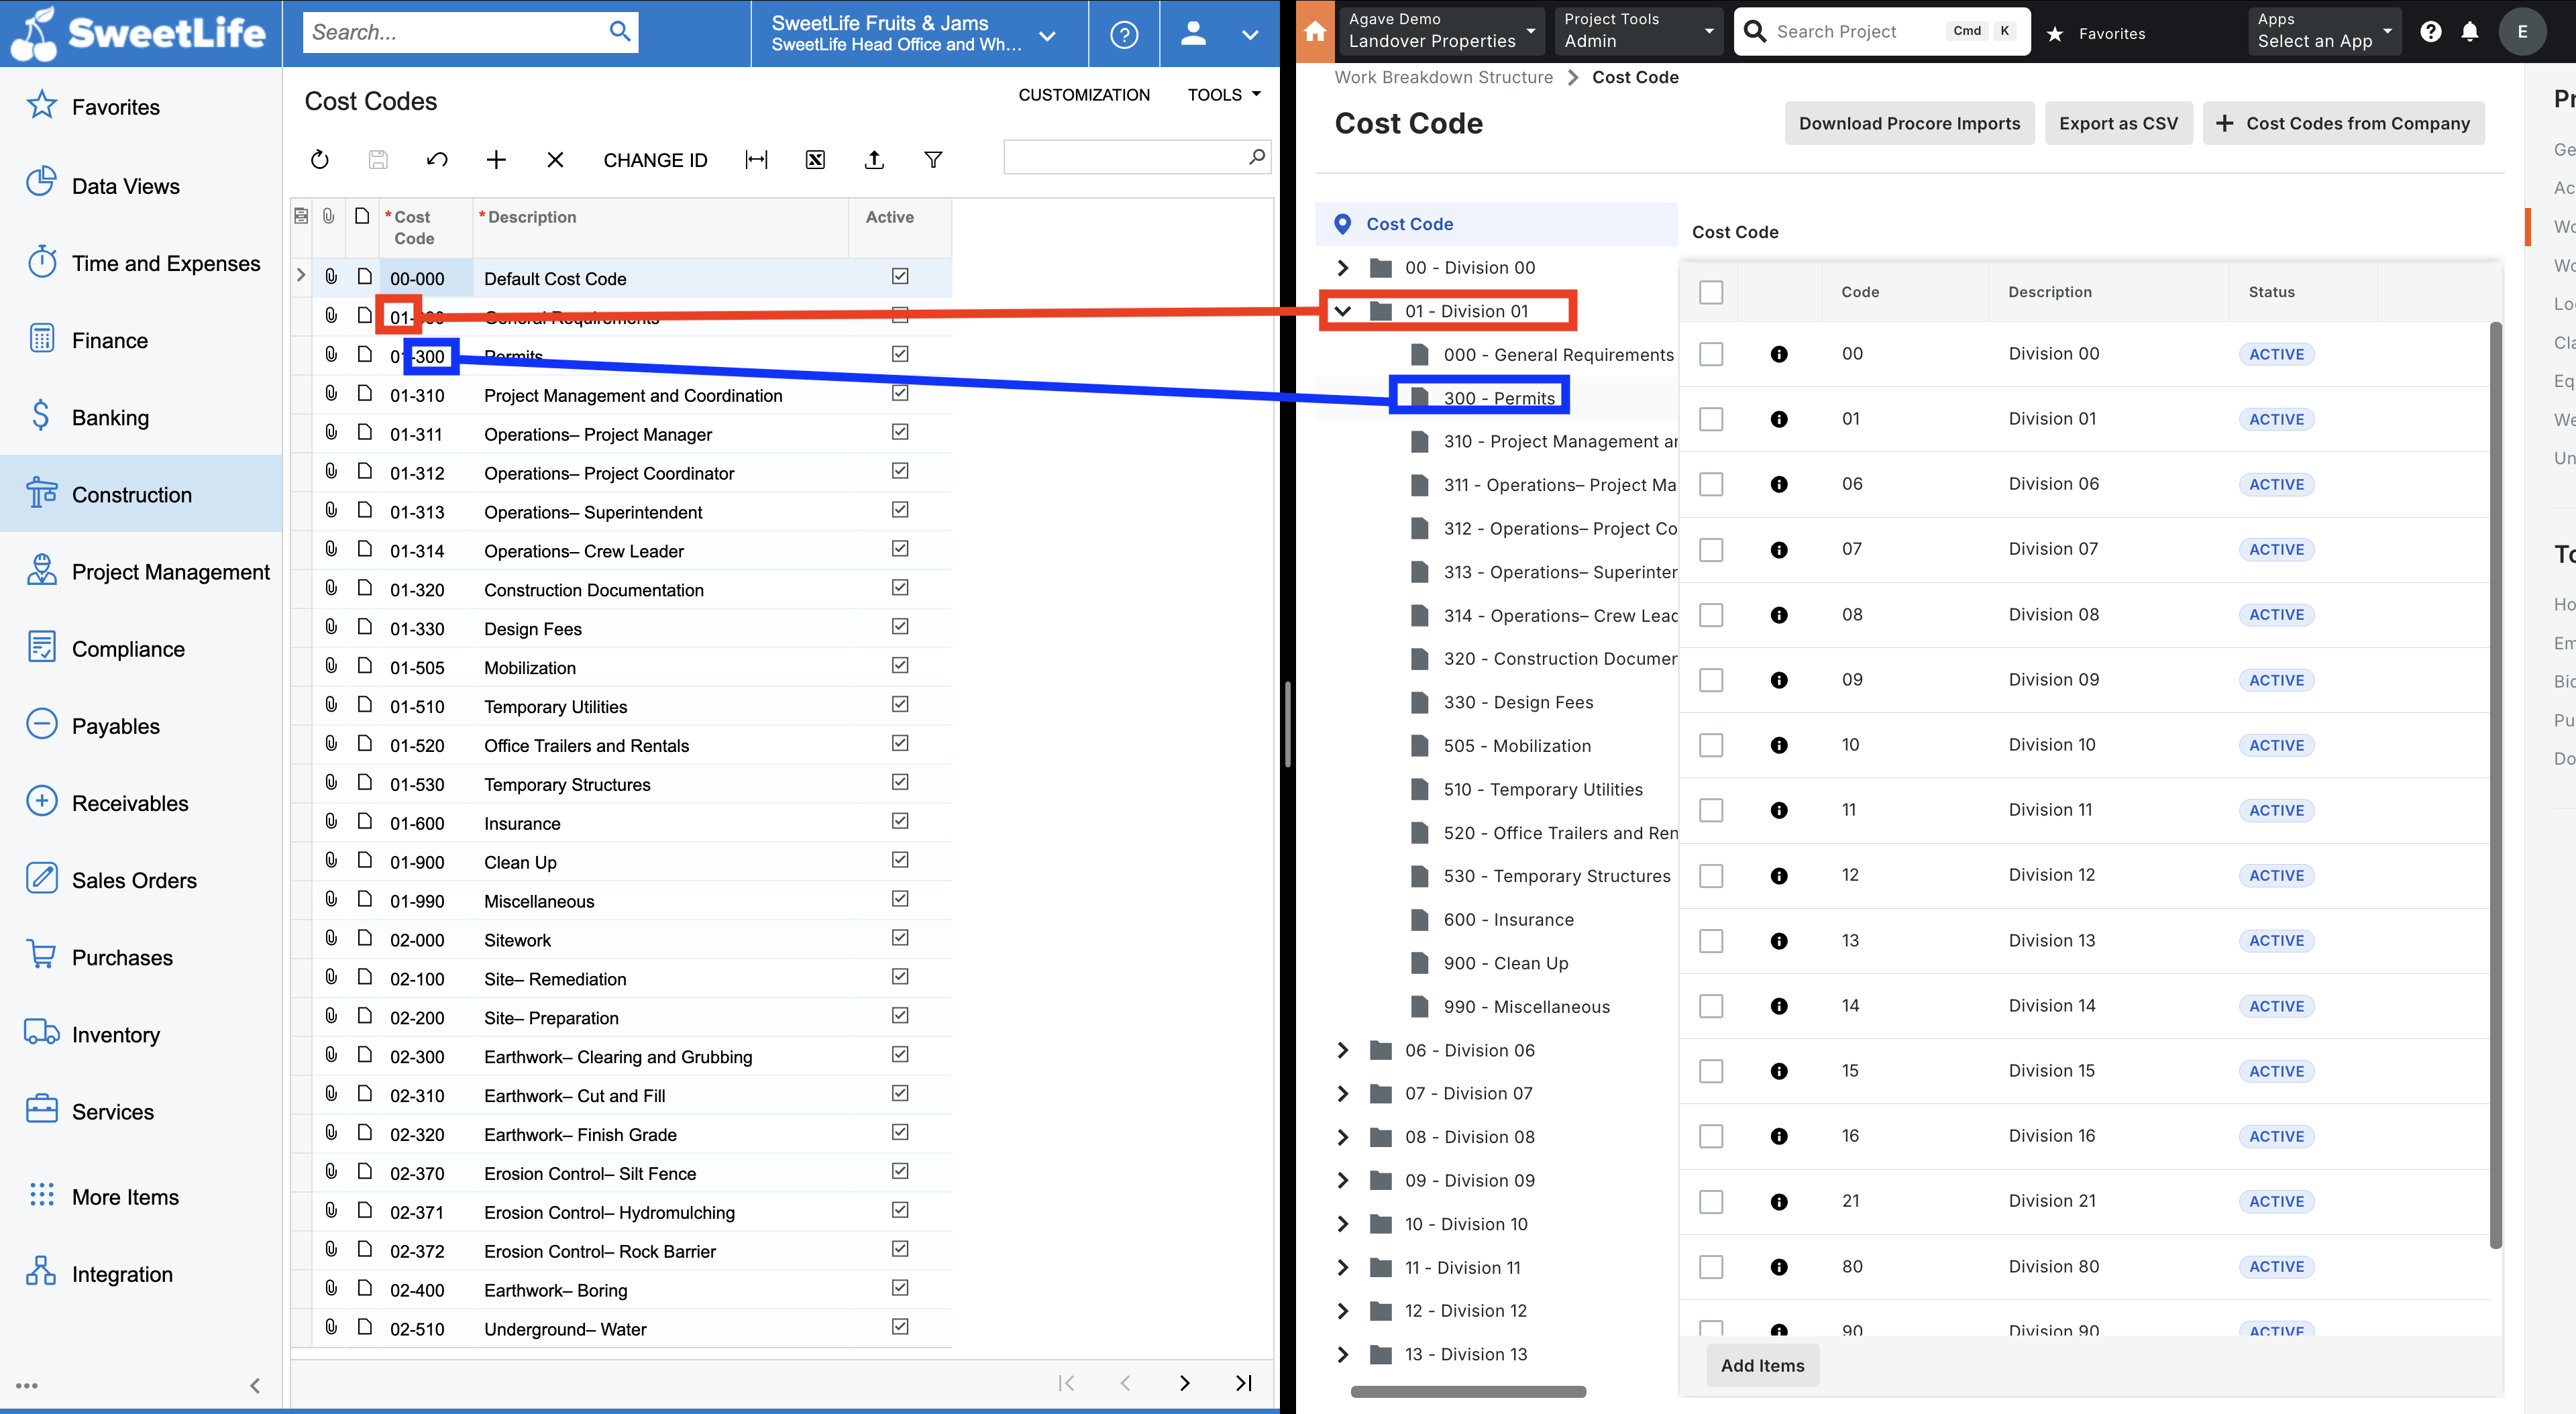
Task: Expand the 09 - Division 09 folder
Action: click(1342, 1180)
